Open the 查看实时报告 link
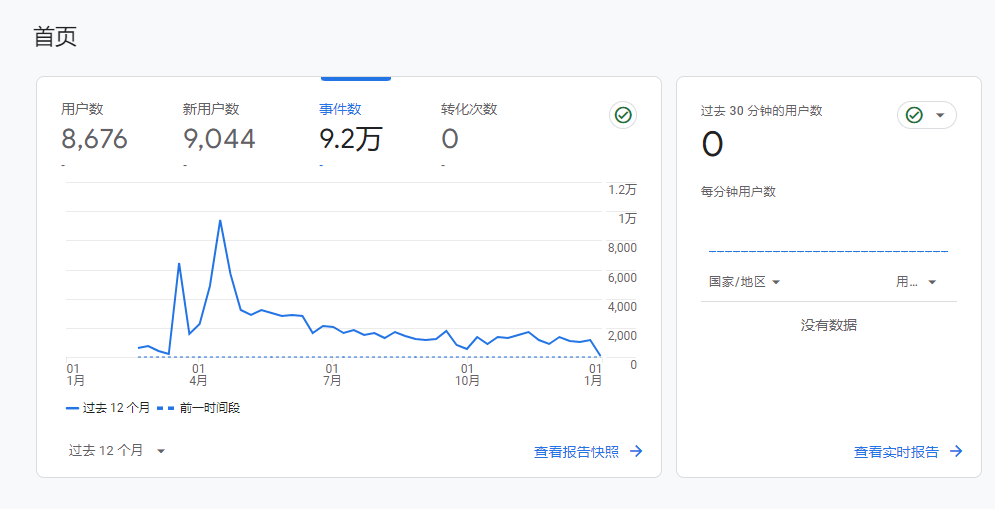The height and width of the screenshot is (509, 995). [896, 452]
